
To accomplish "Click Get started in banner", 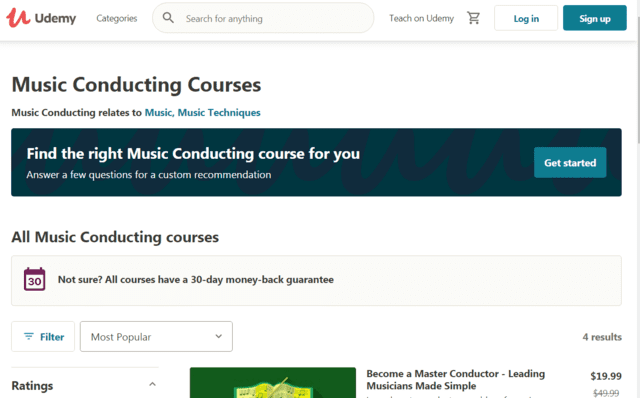I will [570, 162].
